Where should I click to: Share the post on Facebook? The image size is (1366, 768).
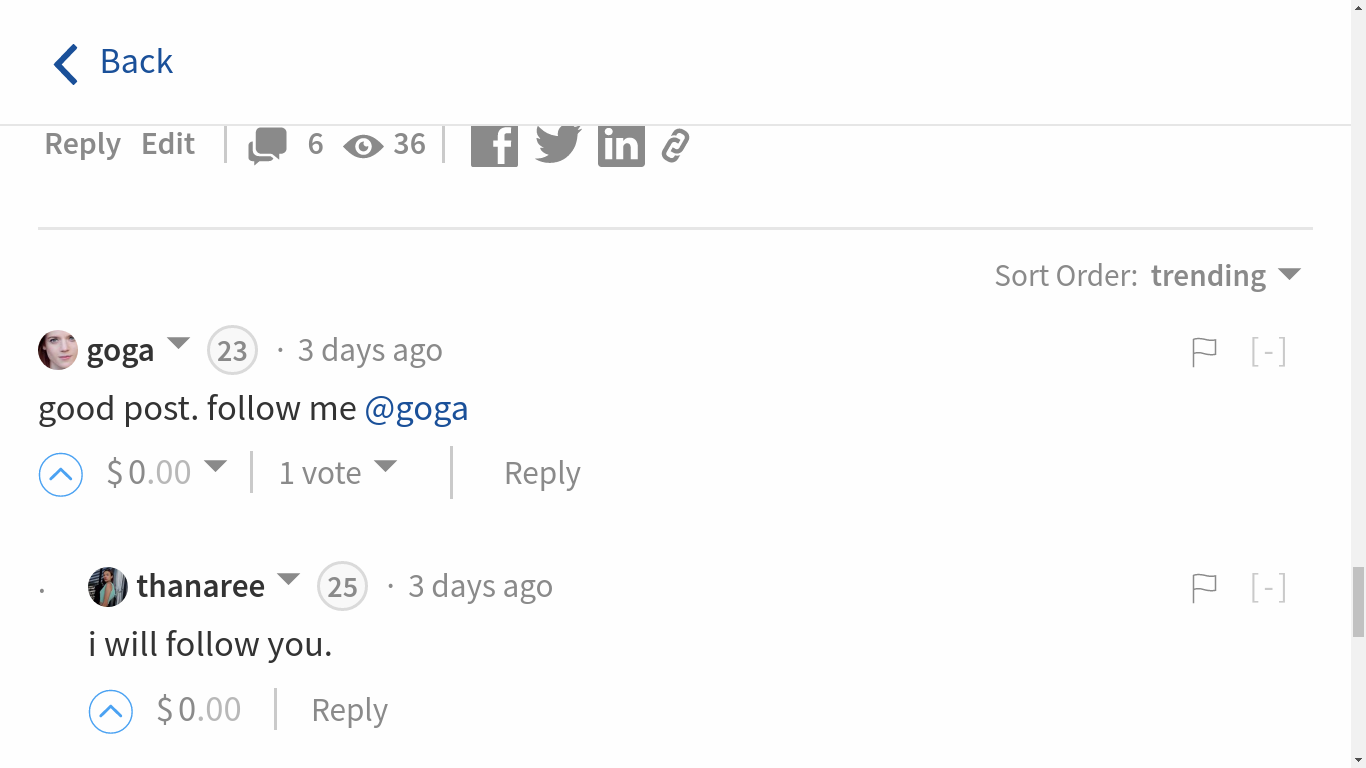click(494, 144)
